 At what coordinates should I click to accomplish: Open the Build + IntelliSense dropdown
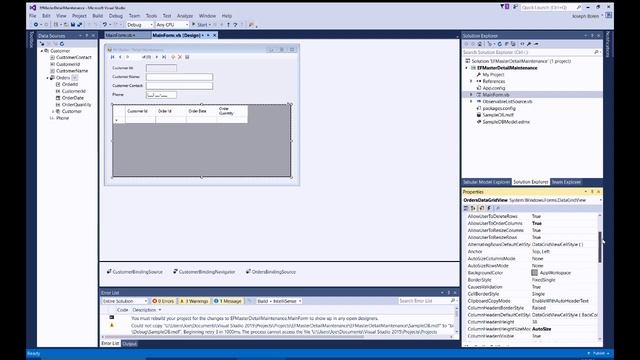point(279,301)
